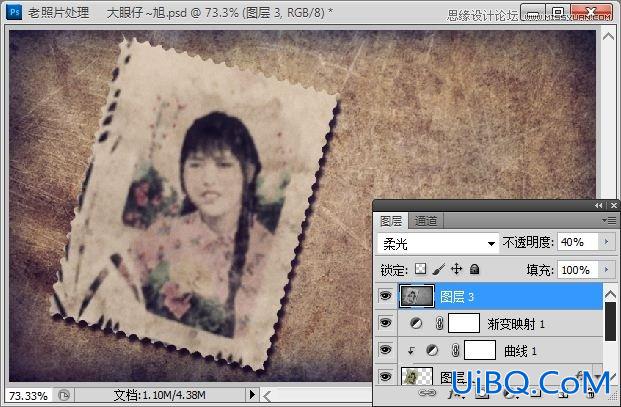
Task: Switch to the 图层 tab
Action: 391,221
